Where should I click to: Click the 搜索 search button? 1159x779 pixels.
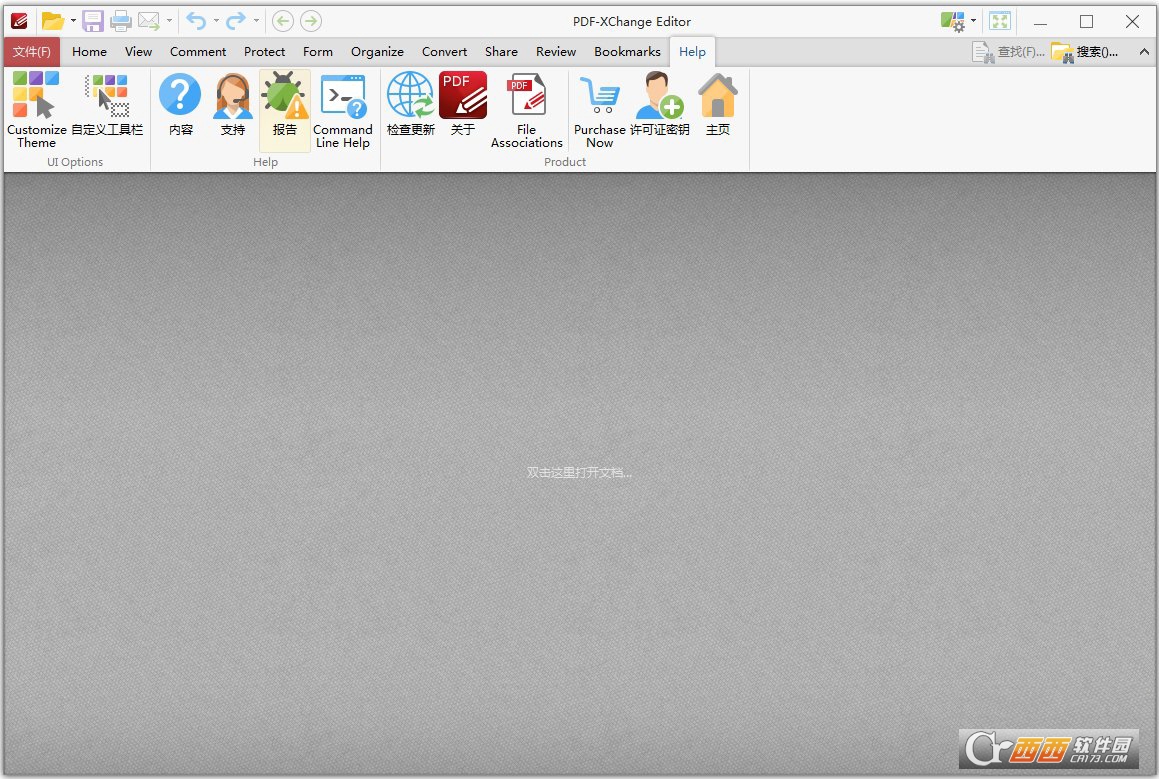1086,52
